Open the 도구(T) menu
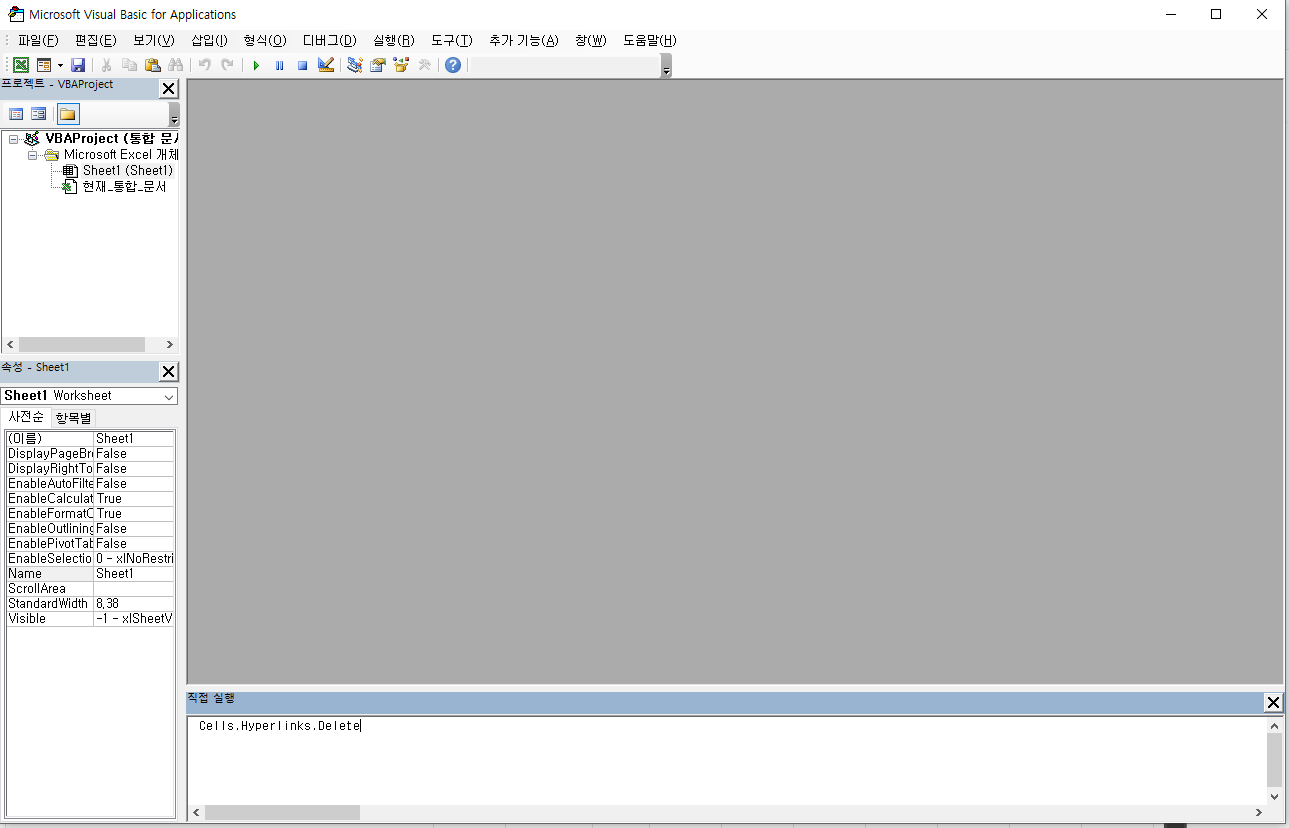Viewport: 1289px width, 828px height. point(452,40)
